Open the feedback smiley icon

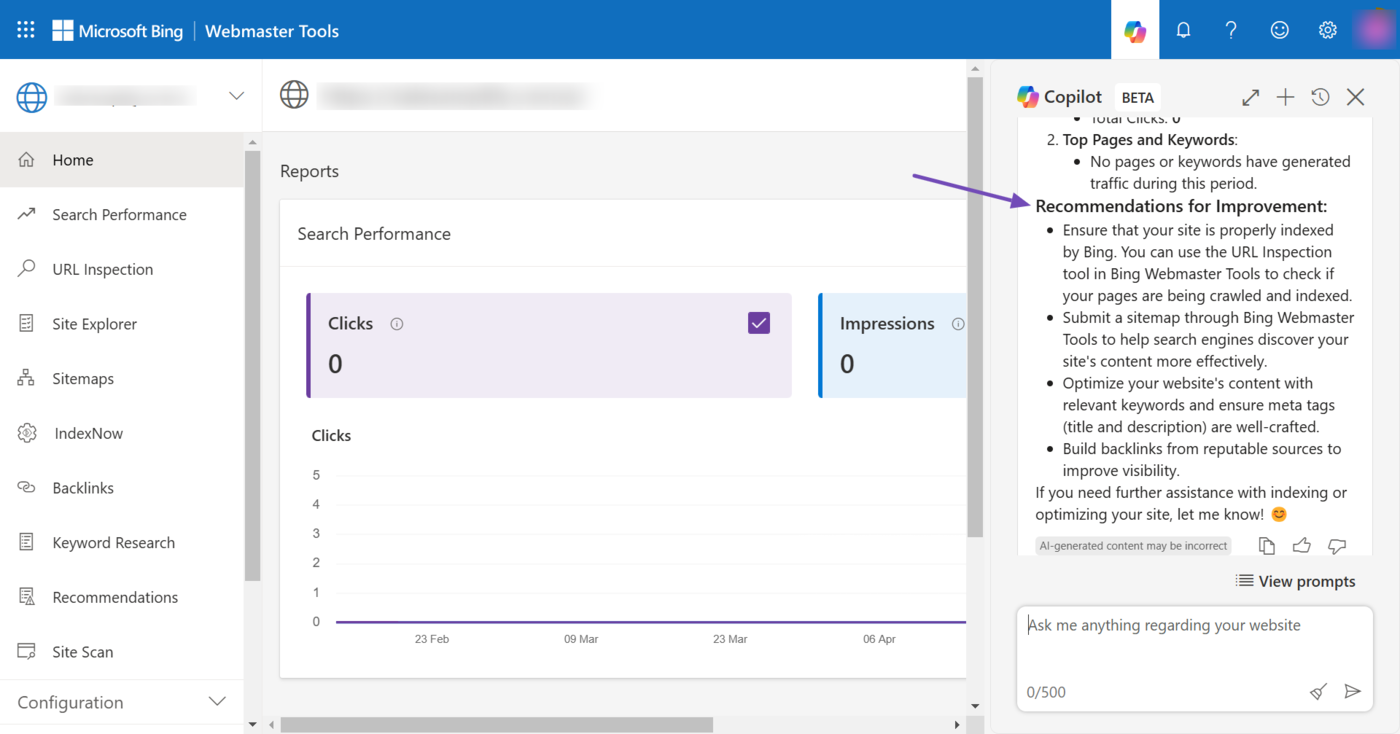point(1279,30)
